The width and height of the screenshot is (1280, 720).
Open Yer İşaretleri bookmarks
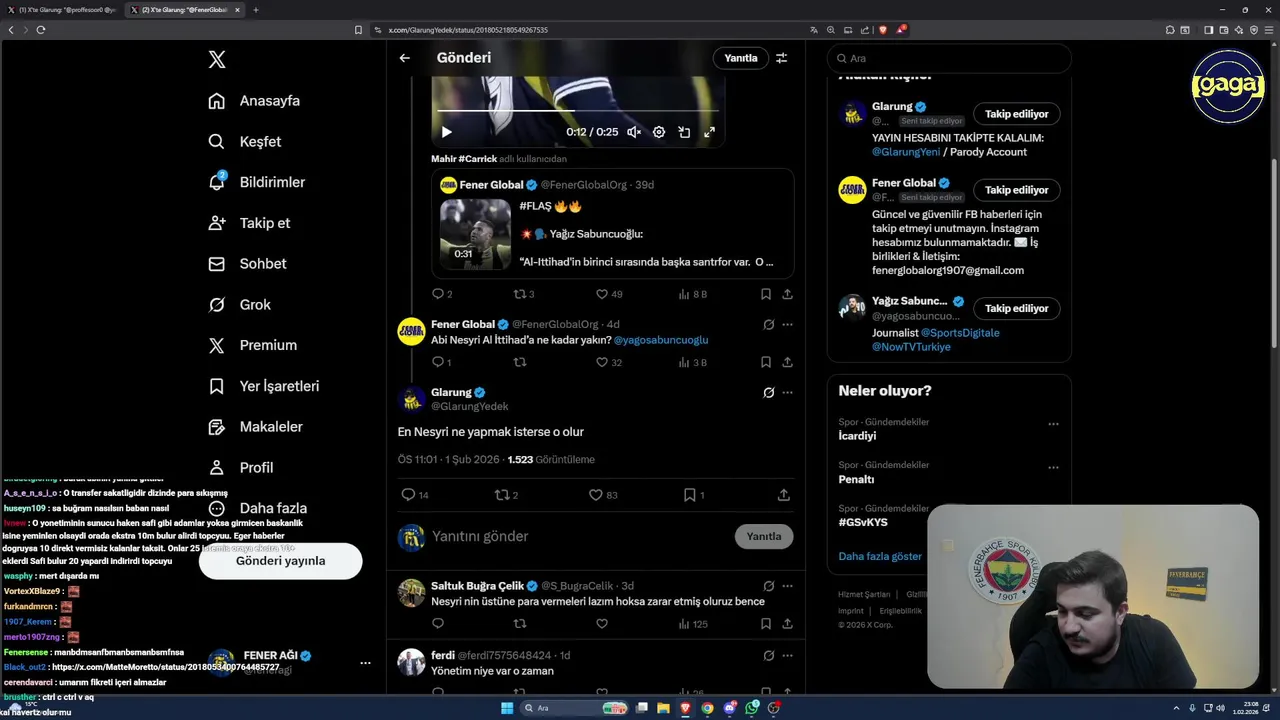pos(263,386)
